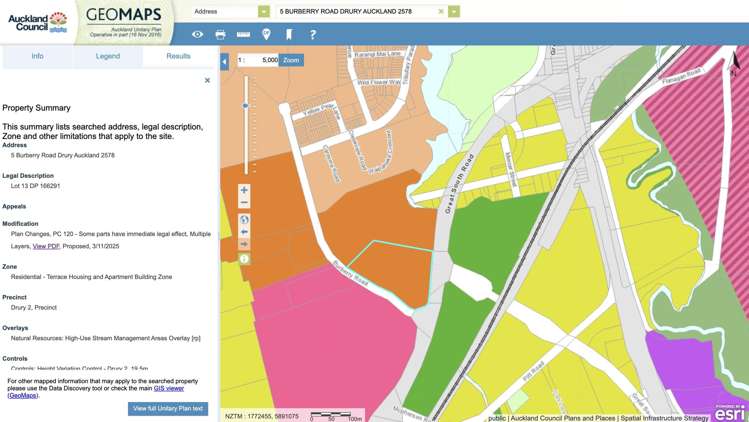Switch to the Info tab

[x=37, y=56]
